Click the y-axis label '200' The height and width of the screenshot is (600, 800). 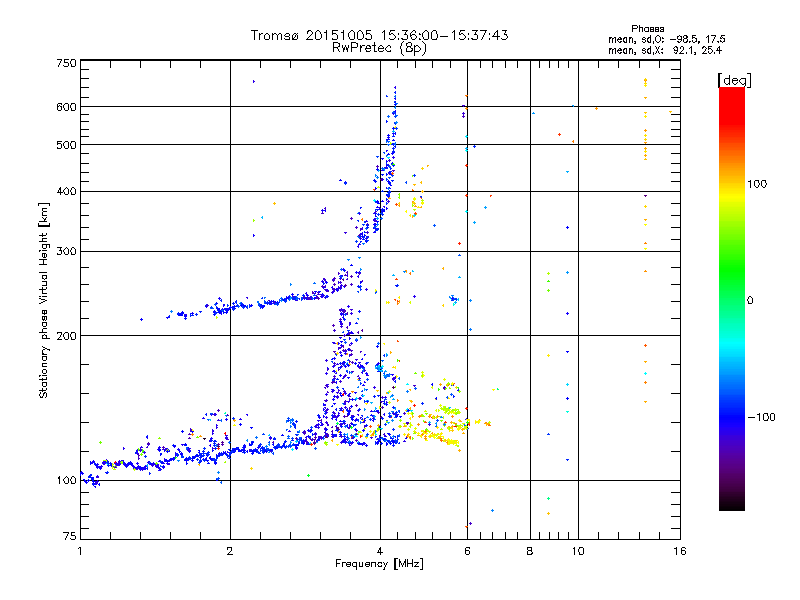(66, 336)
